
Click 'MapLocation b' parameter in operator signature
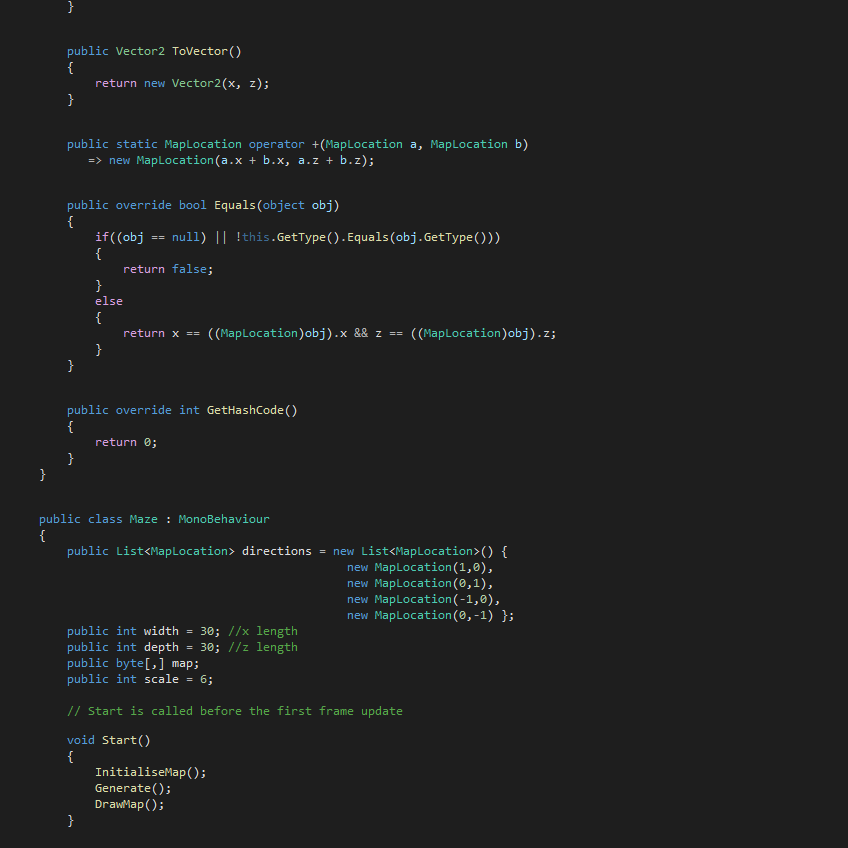point(476,144)
